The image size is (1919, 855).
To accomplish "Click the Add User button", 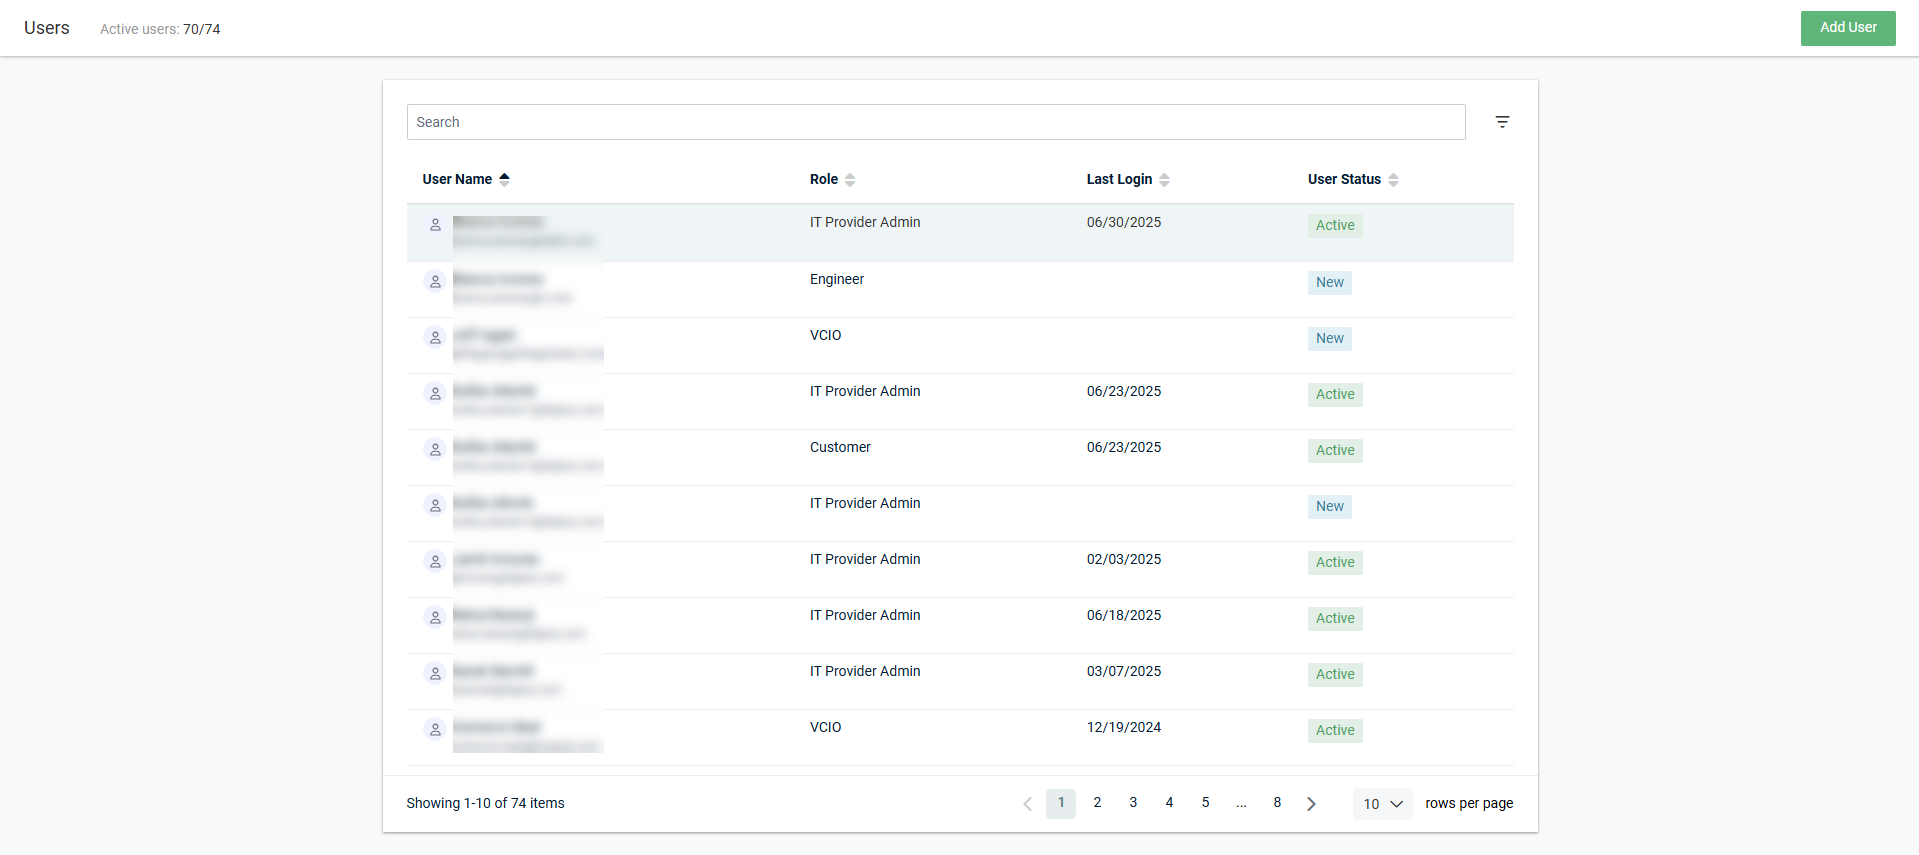I will 1847,28.
